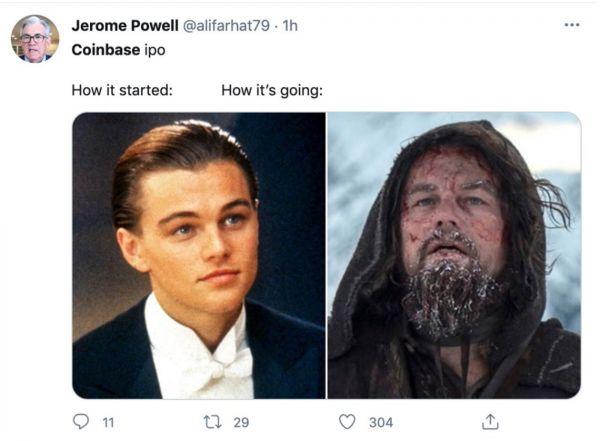Visit the @alifarhat79 handle link
Screen dimensions: 600x441
coord(227,26)
